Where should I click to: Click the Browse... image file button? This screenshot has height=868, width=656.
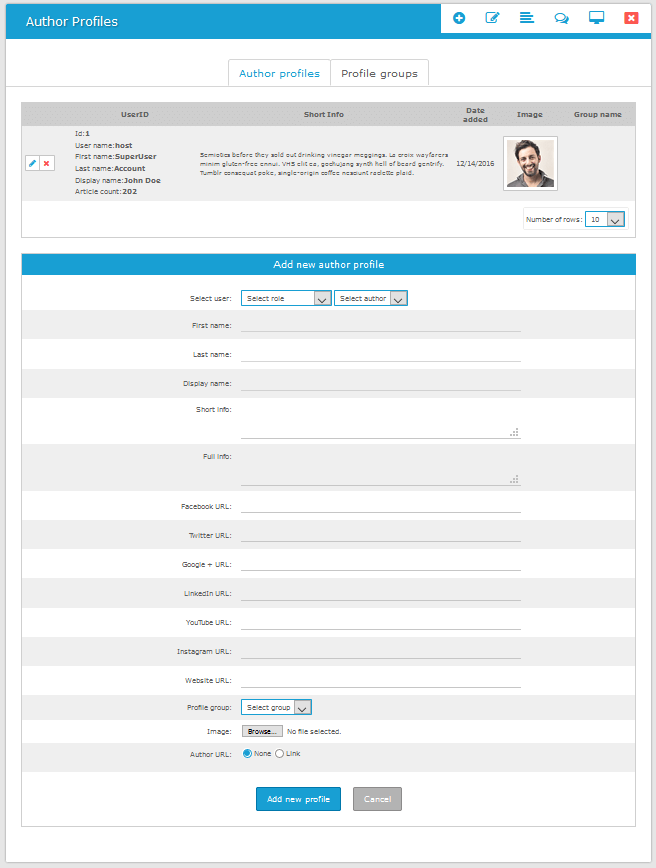click(x=261, y=731)
